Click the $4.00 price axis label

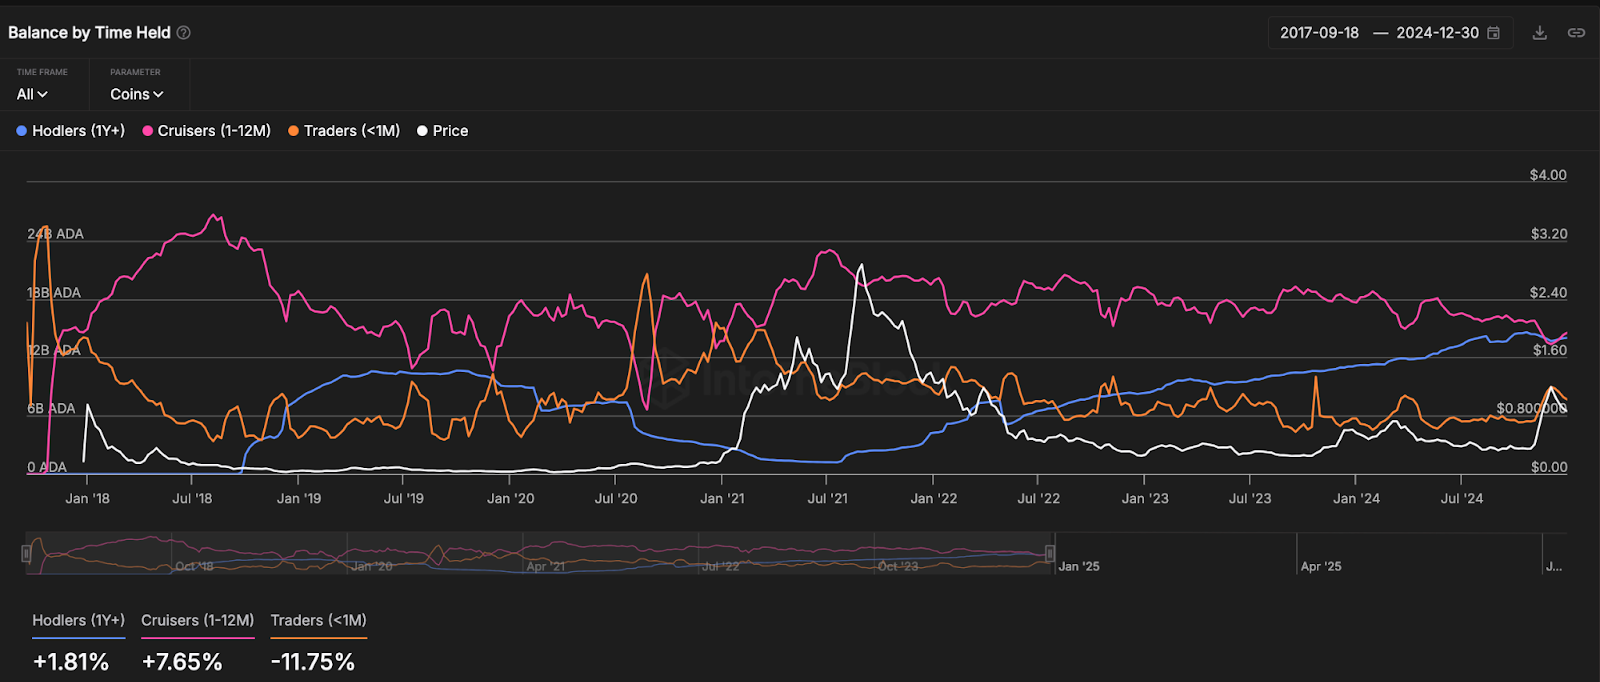(x=1548, y=175)
